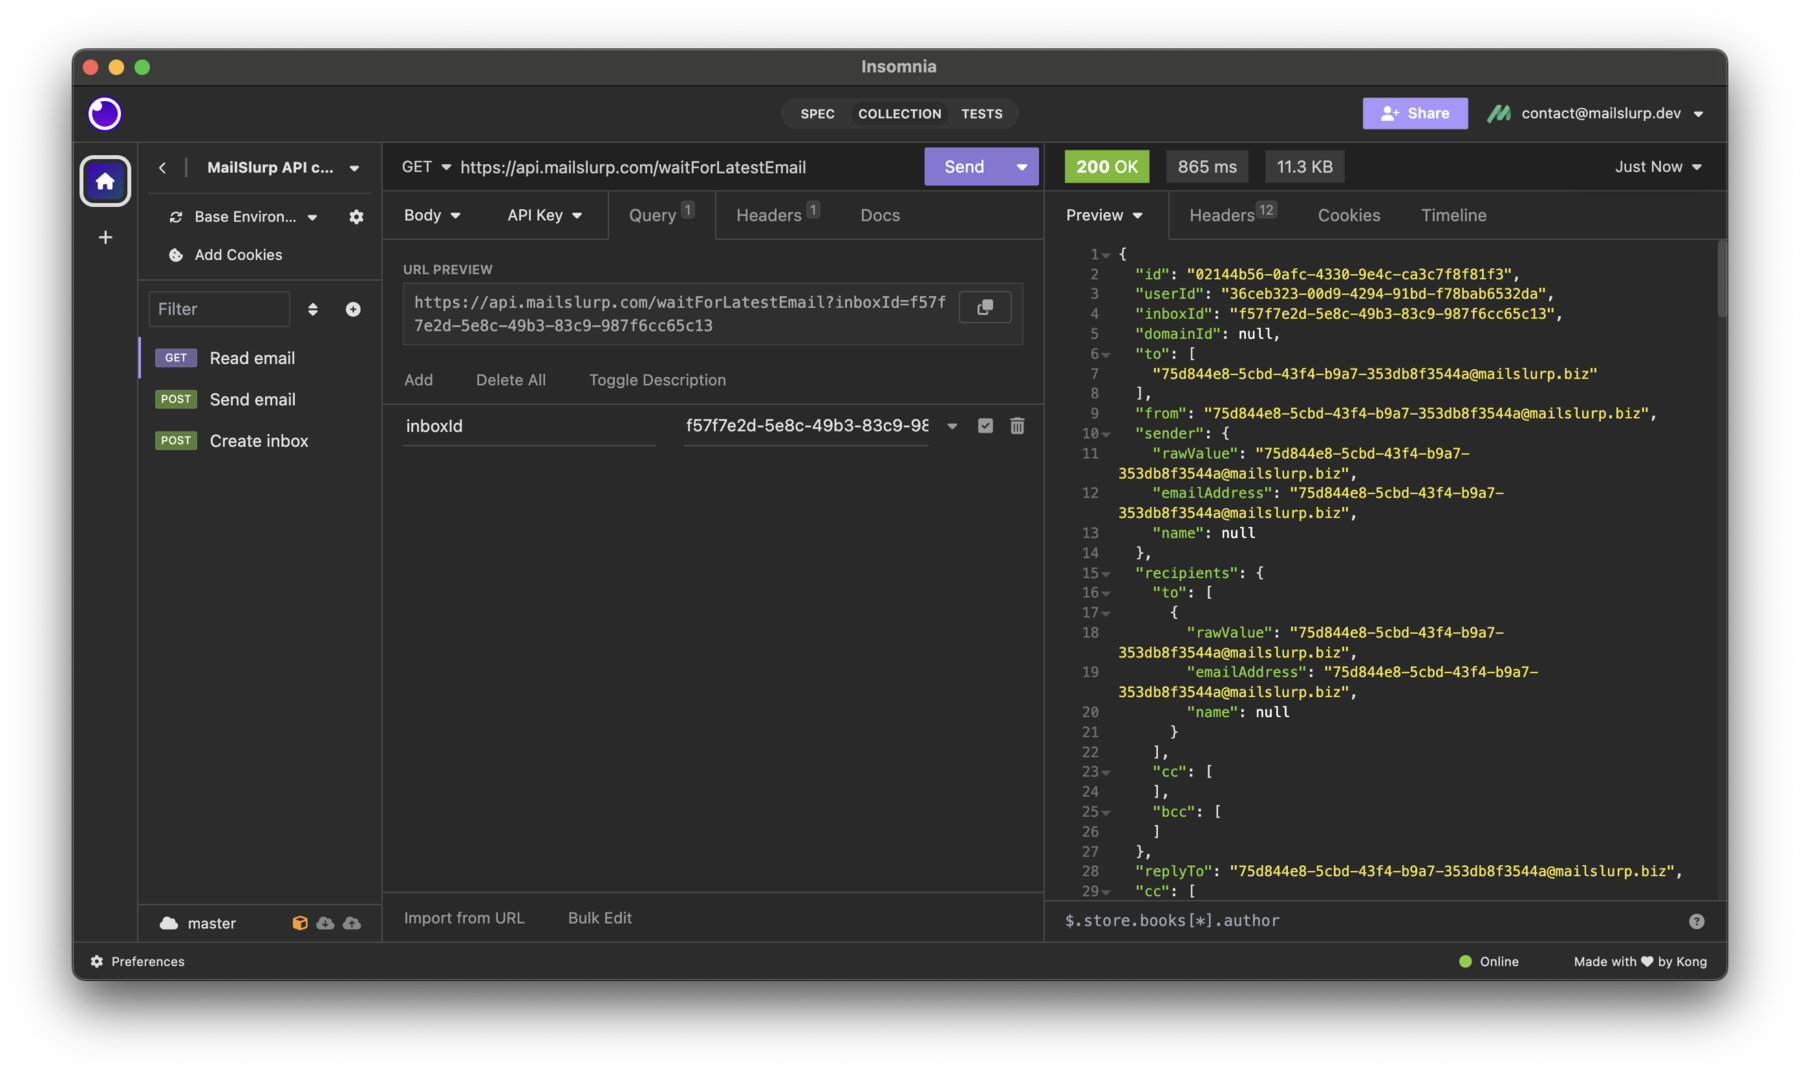Click the master branch cloud icon
Screen dimensions: 1800x1076
click(x=169, y=923)
